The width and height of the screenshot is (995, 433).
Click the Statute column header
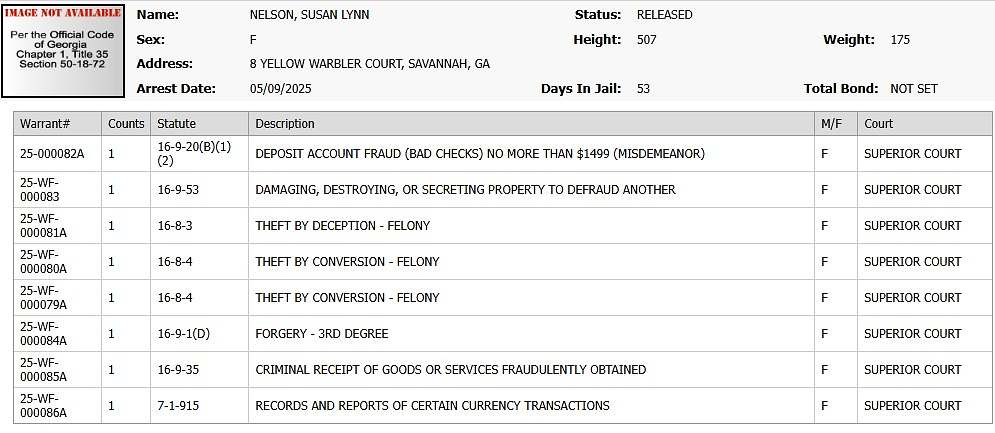pyautogui.click(x=176, y=124)
